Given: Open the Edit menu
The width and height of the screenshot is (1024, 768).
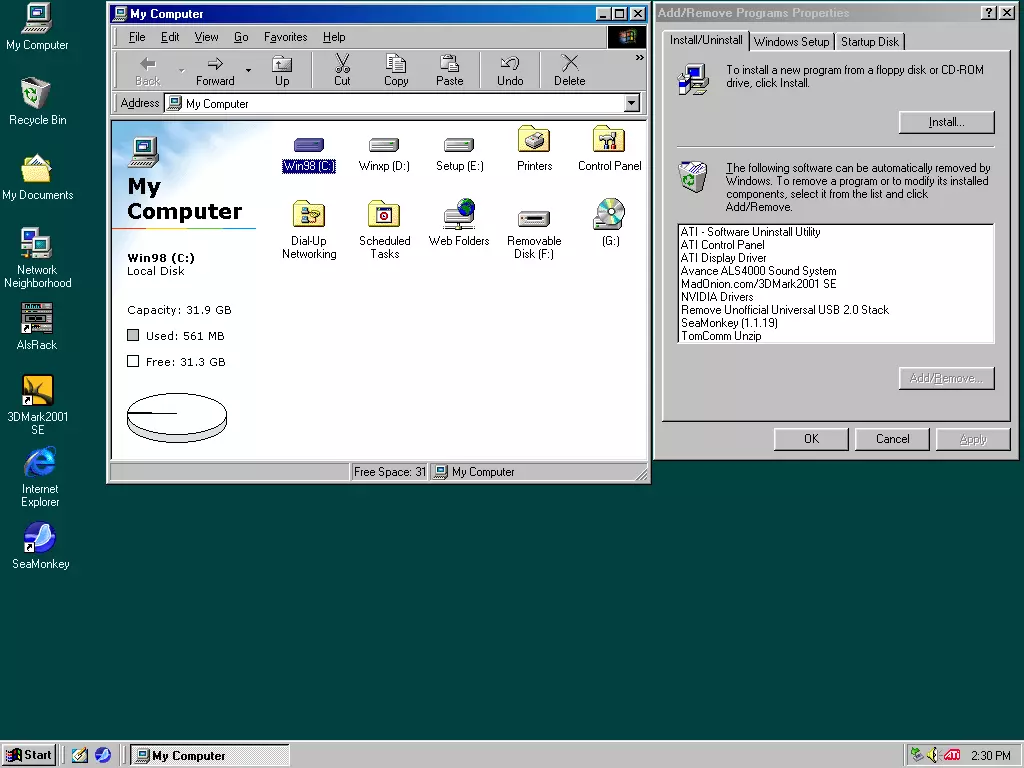Looking at the screenshot, I should (170, 37).
